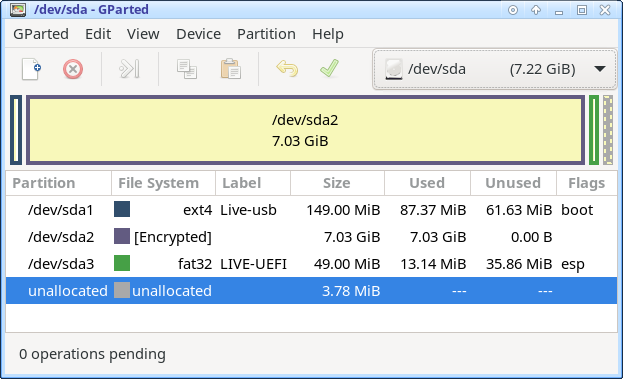Screen dimensions: 623x379
Task: Open the Device menu
Action: point(198,34)
